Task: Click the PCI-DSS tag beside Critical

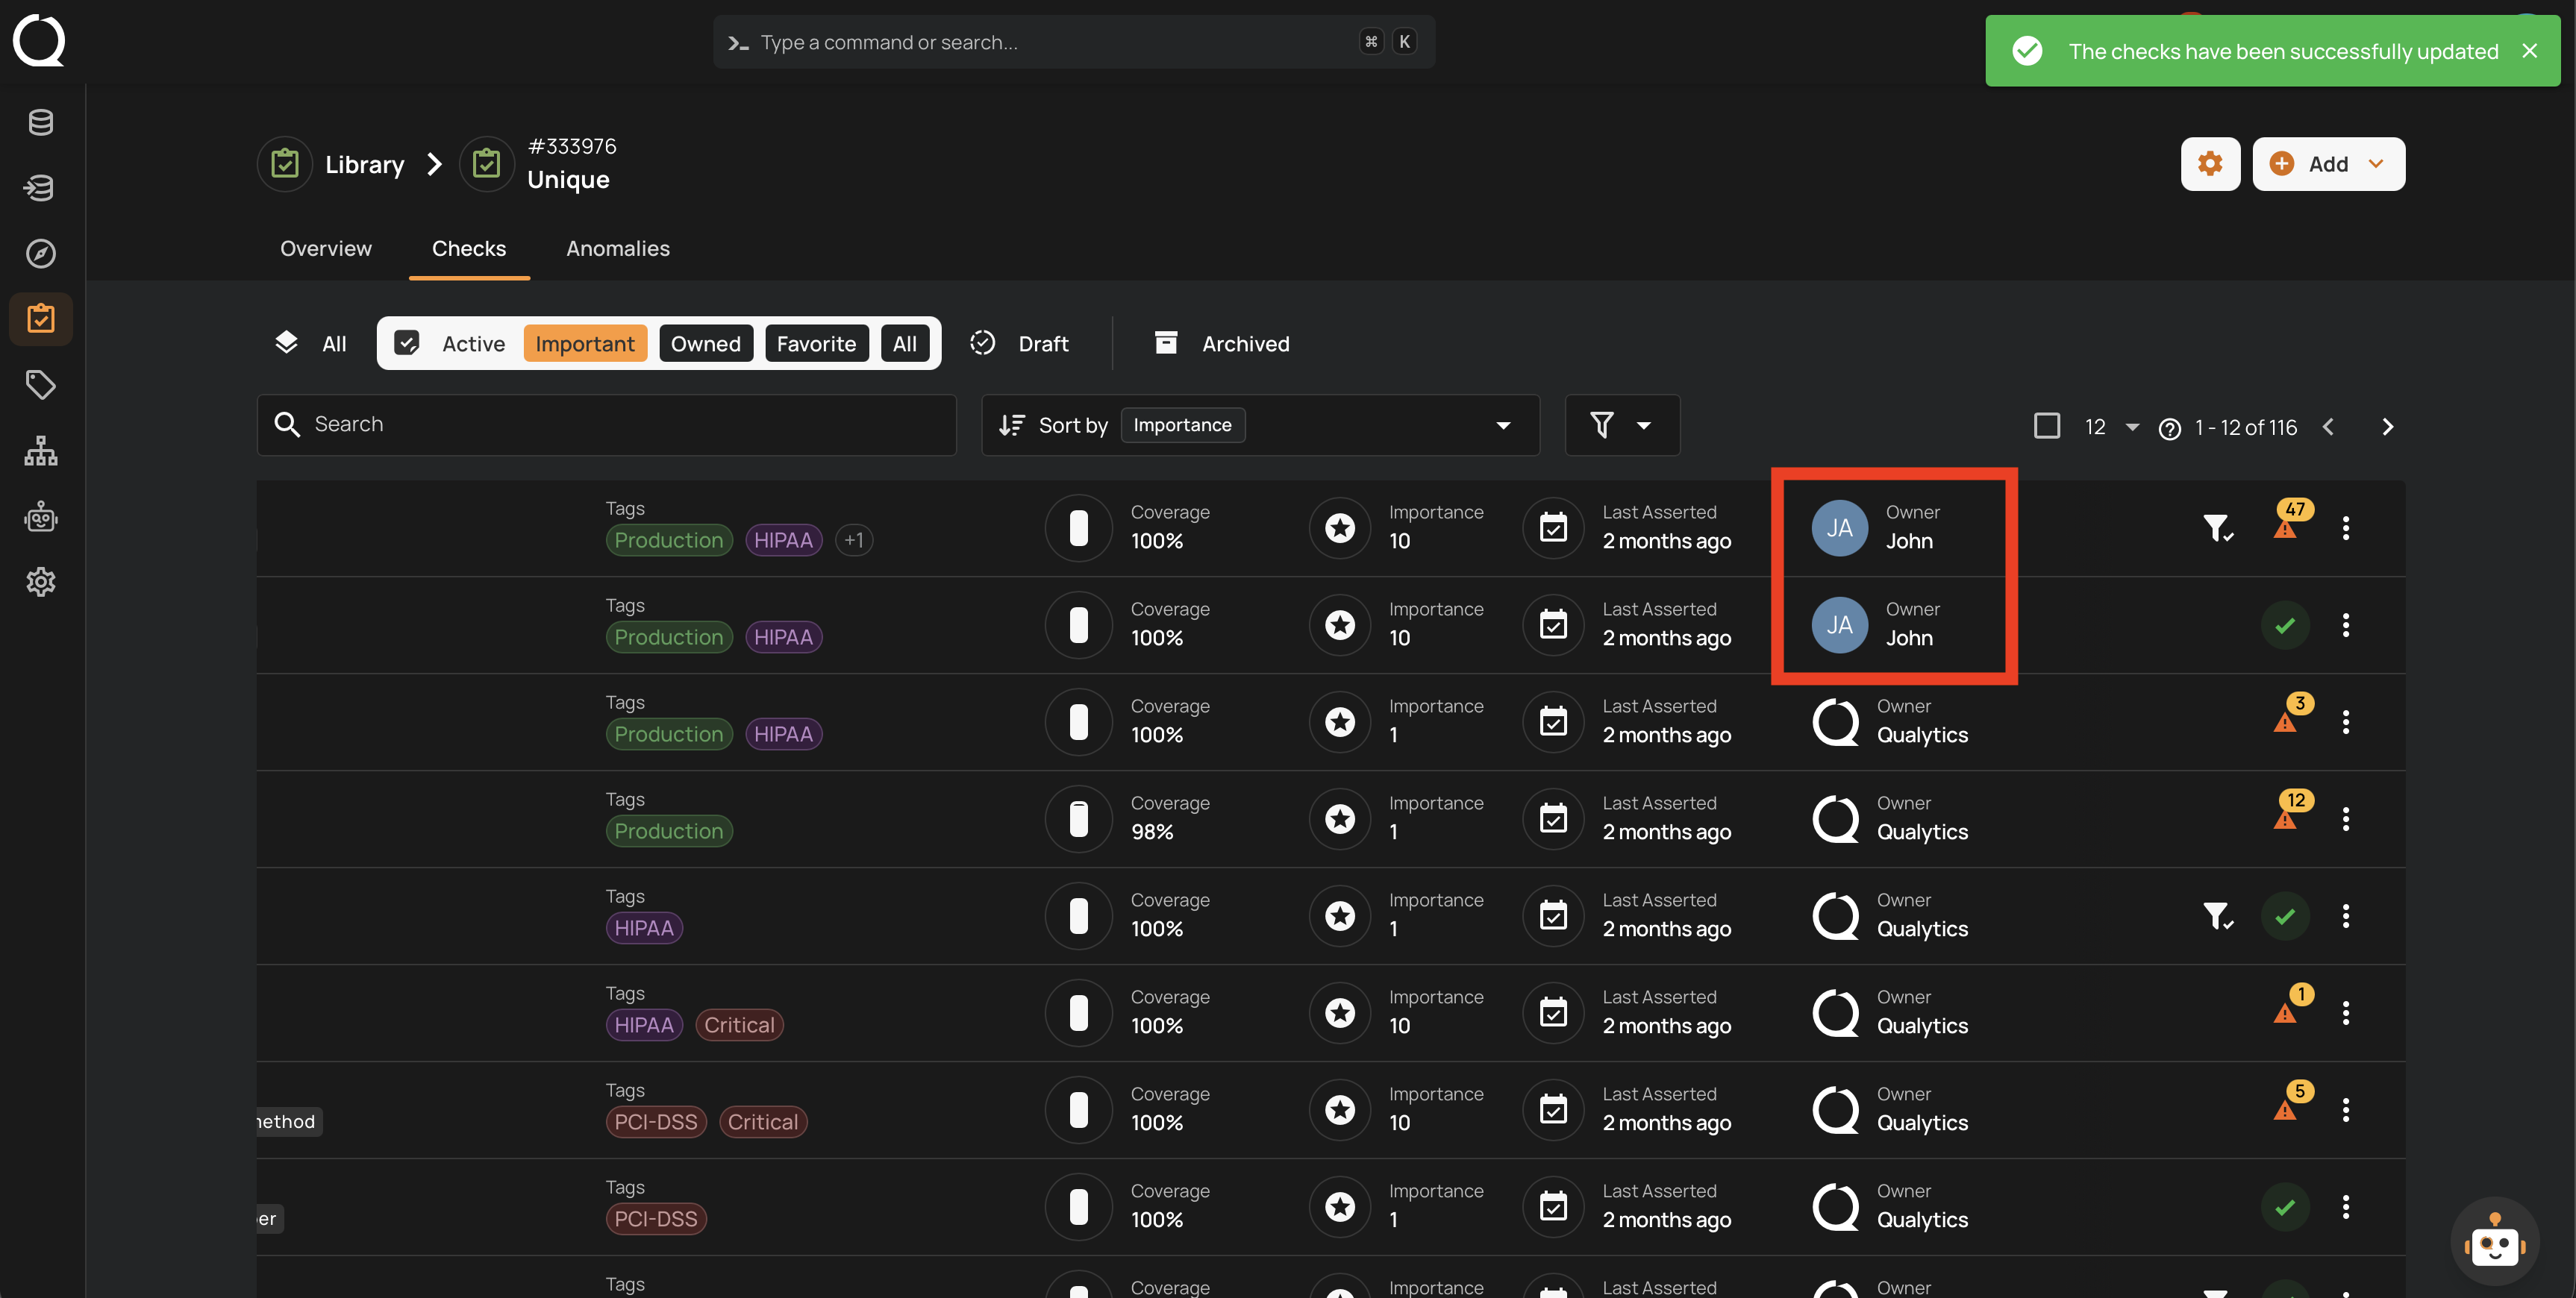Action: 656,1123
